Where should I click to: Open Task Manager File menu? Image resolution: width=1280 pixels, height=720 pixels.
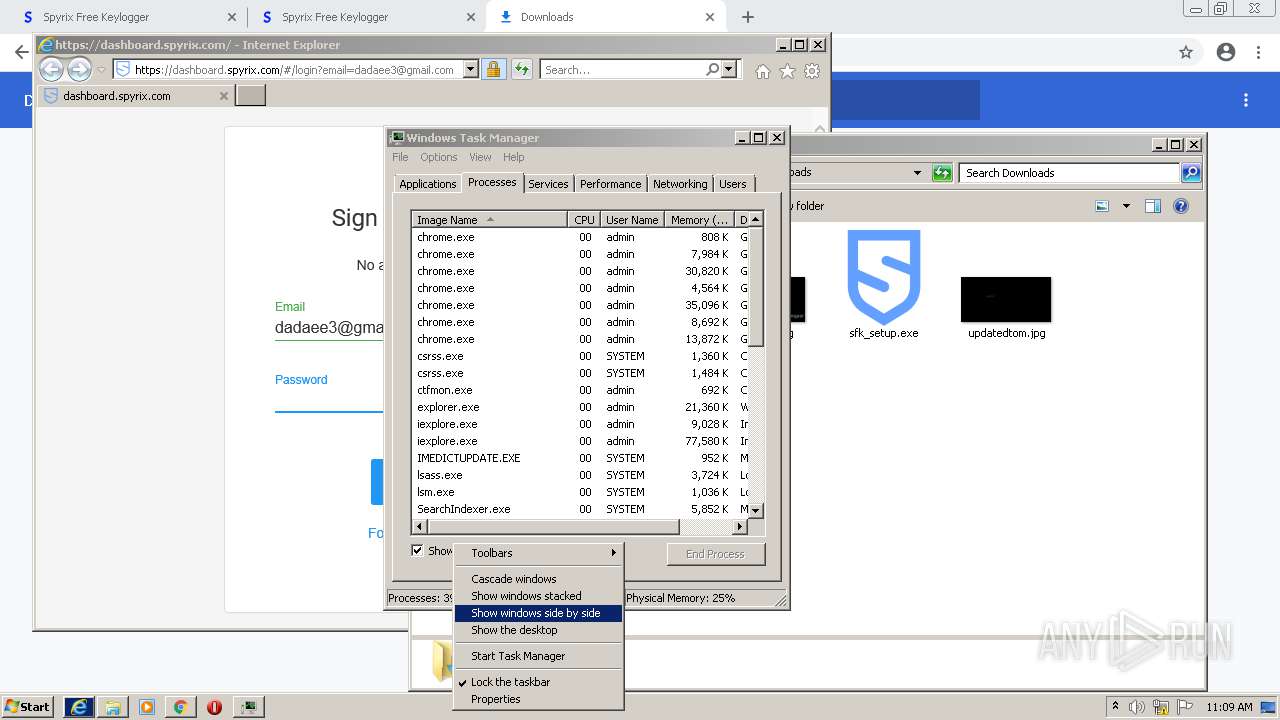click(x=400, y=157)
